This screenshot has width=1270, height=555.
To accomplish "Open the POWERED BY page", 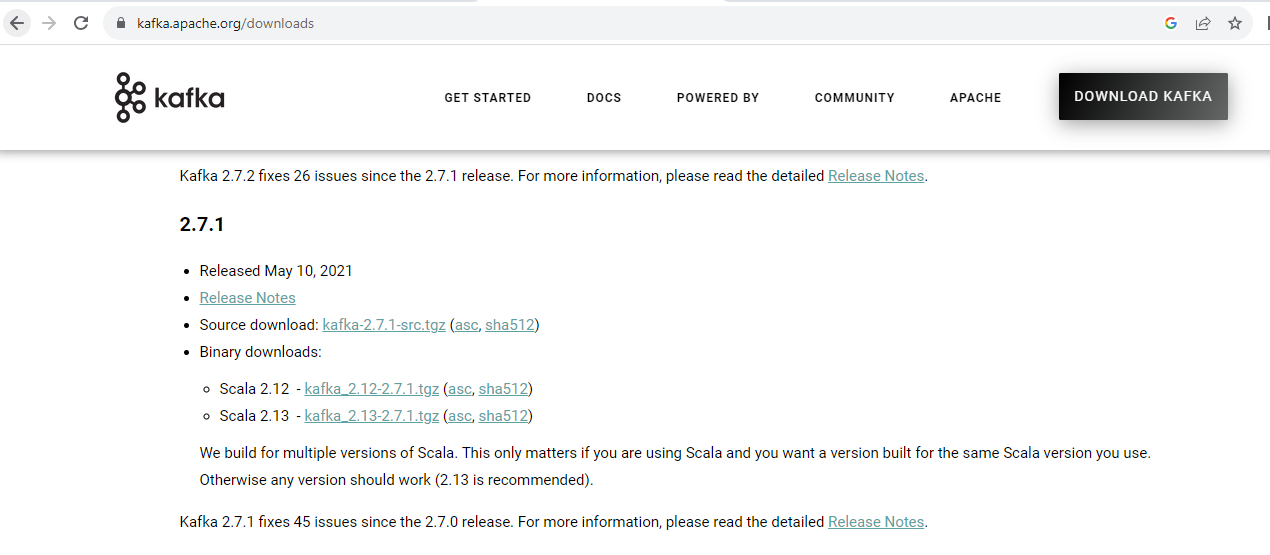I will click(718, 98).
